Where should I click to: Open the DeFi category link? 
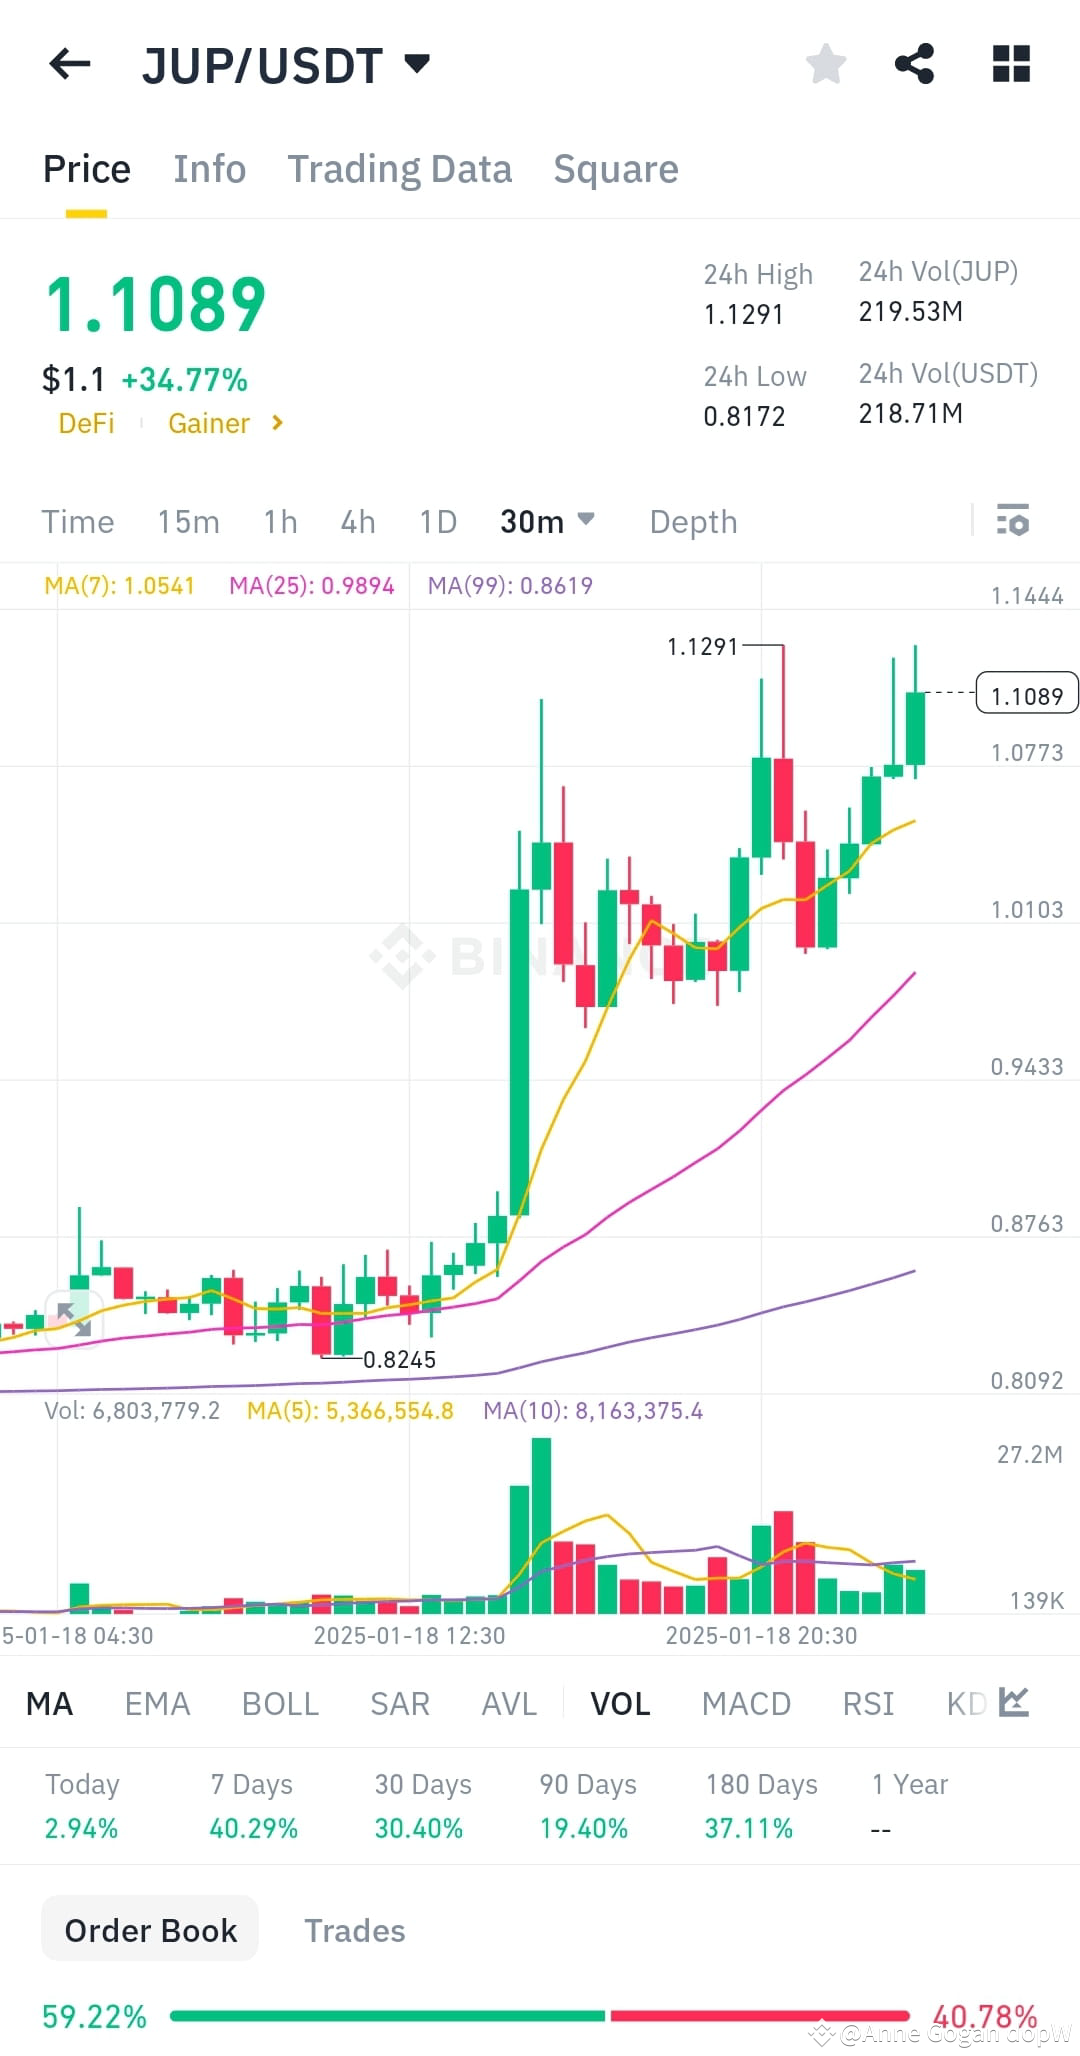tap(86, 423)
